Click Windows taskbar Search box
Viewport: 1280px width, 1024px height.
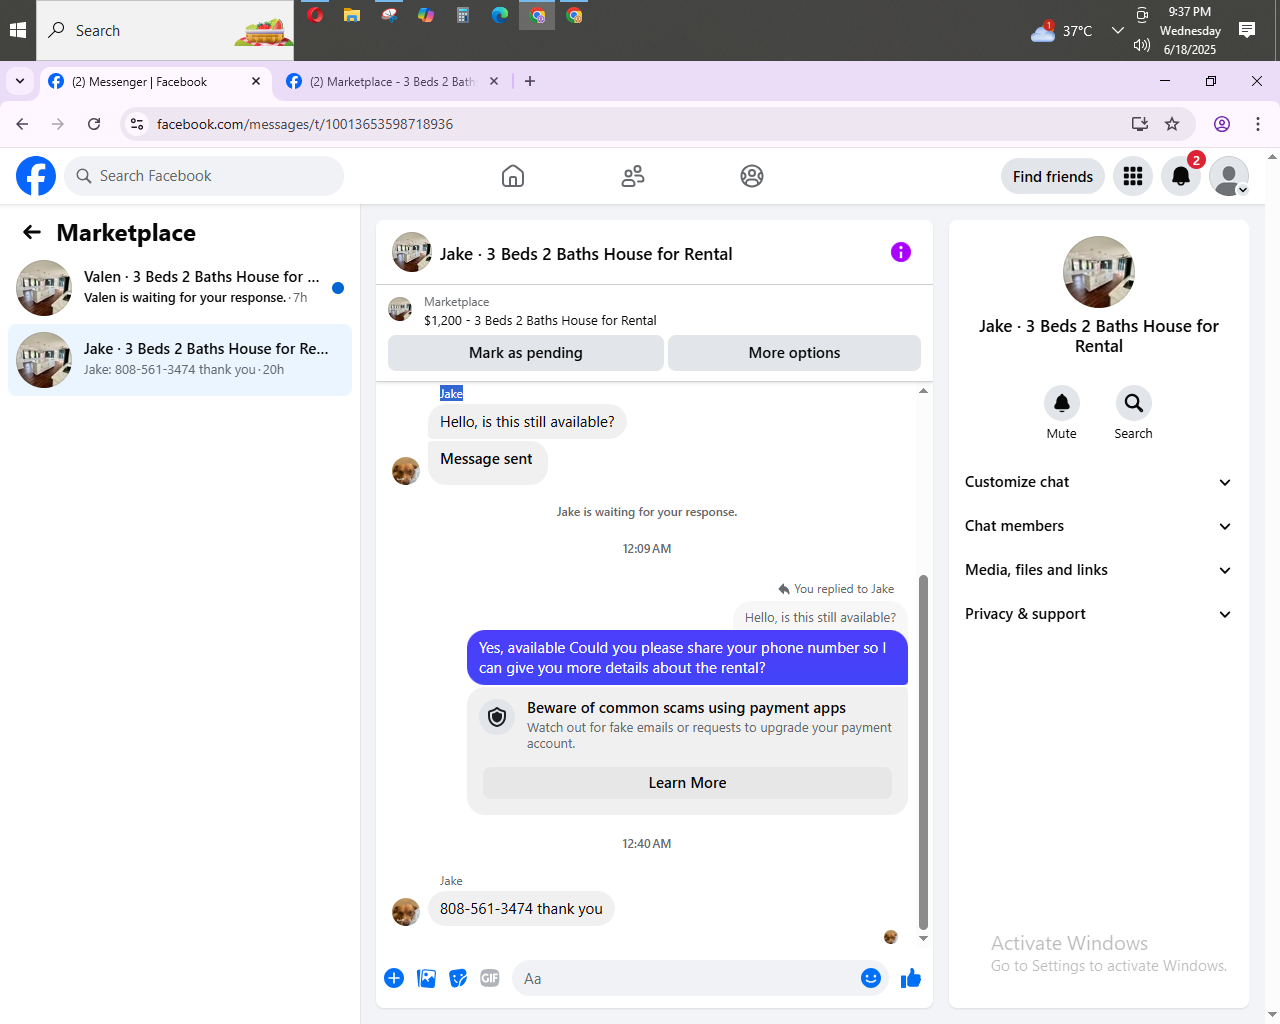165,30
